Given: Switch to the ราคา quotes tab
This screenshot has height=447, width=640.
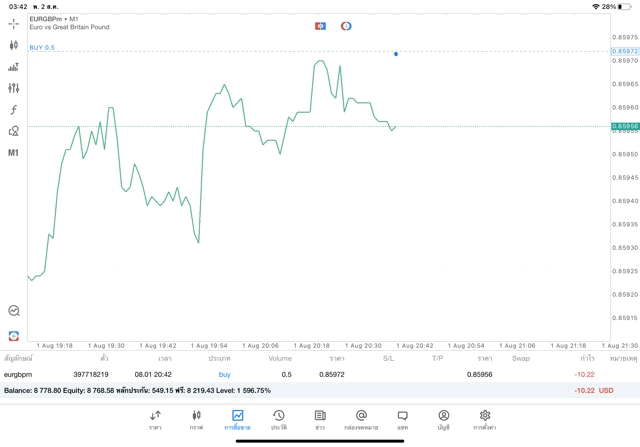Looking at the screenshot, I should tap(155, 419).
